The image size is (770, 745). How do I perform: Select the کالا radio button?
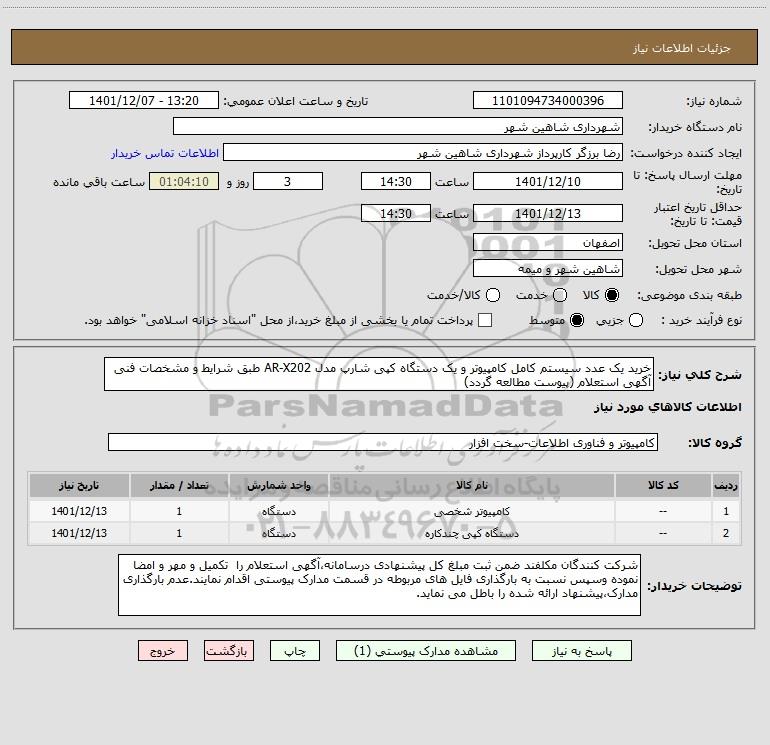tap(612, 295)
